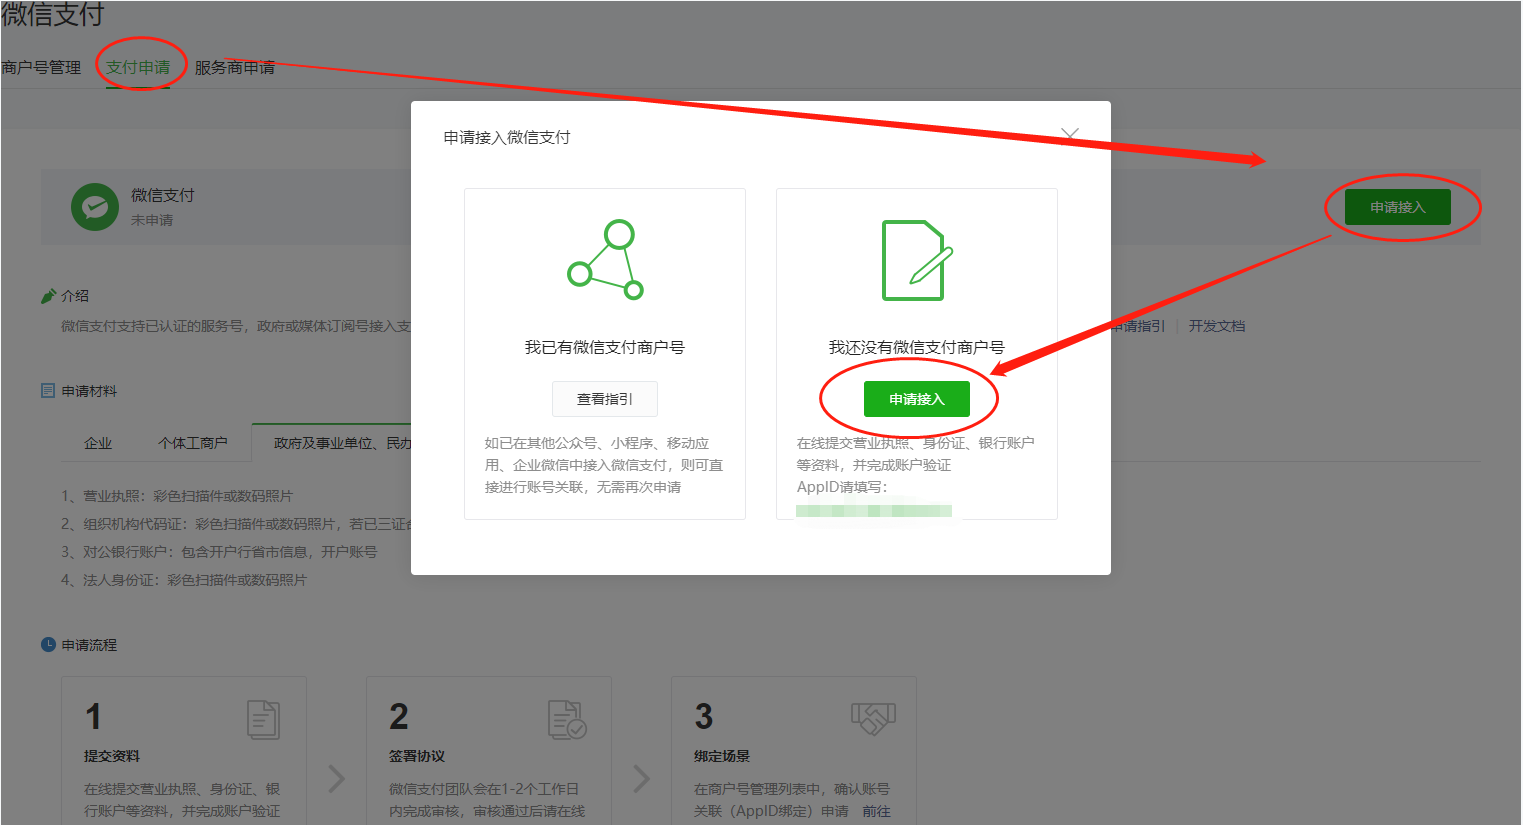Click the step title "绑定场景"

point(722,756)
